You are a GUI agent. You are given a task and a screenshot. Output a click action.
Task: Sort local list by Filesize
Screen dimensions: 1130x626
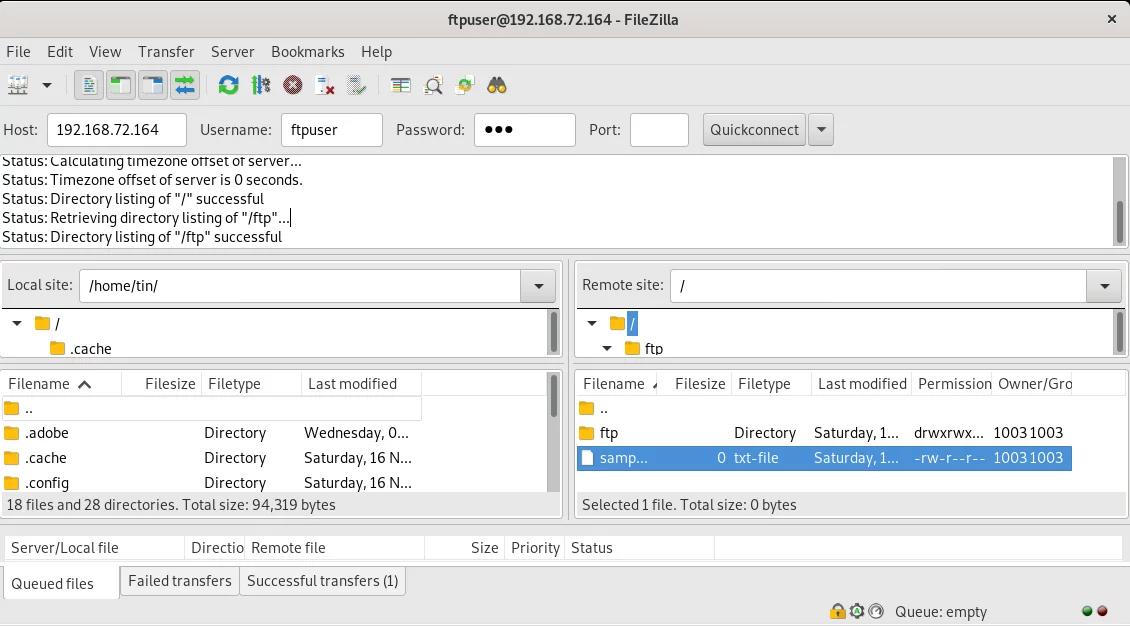tap(162, 384)
